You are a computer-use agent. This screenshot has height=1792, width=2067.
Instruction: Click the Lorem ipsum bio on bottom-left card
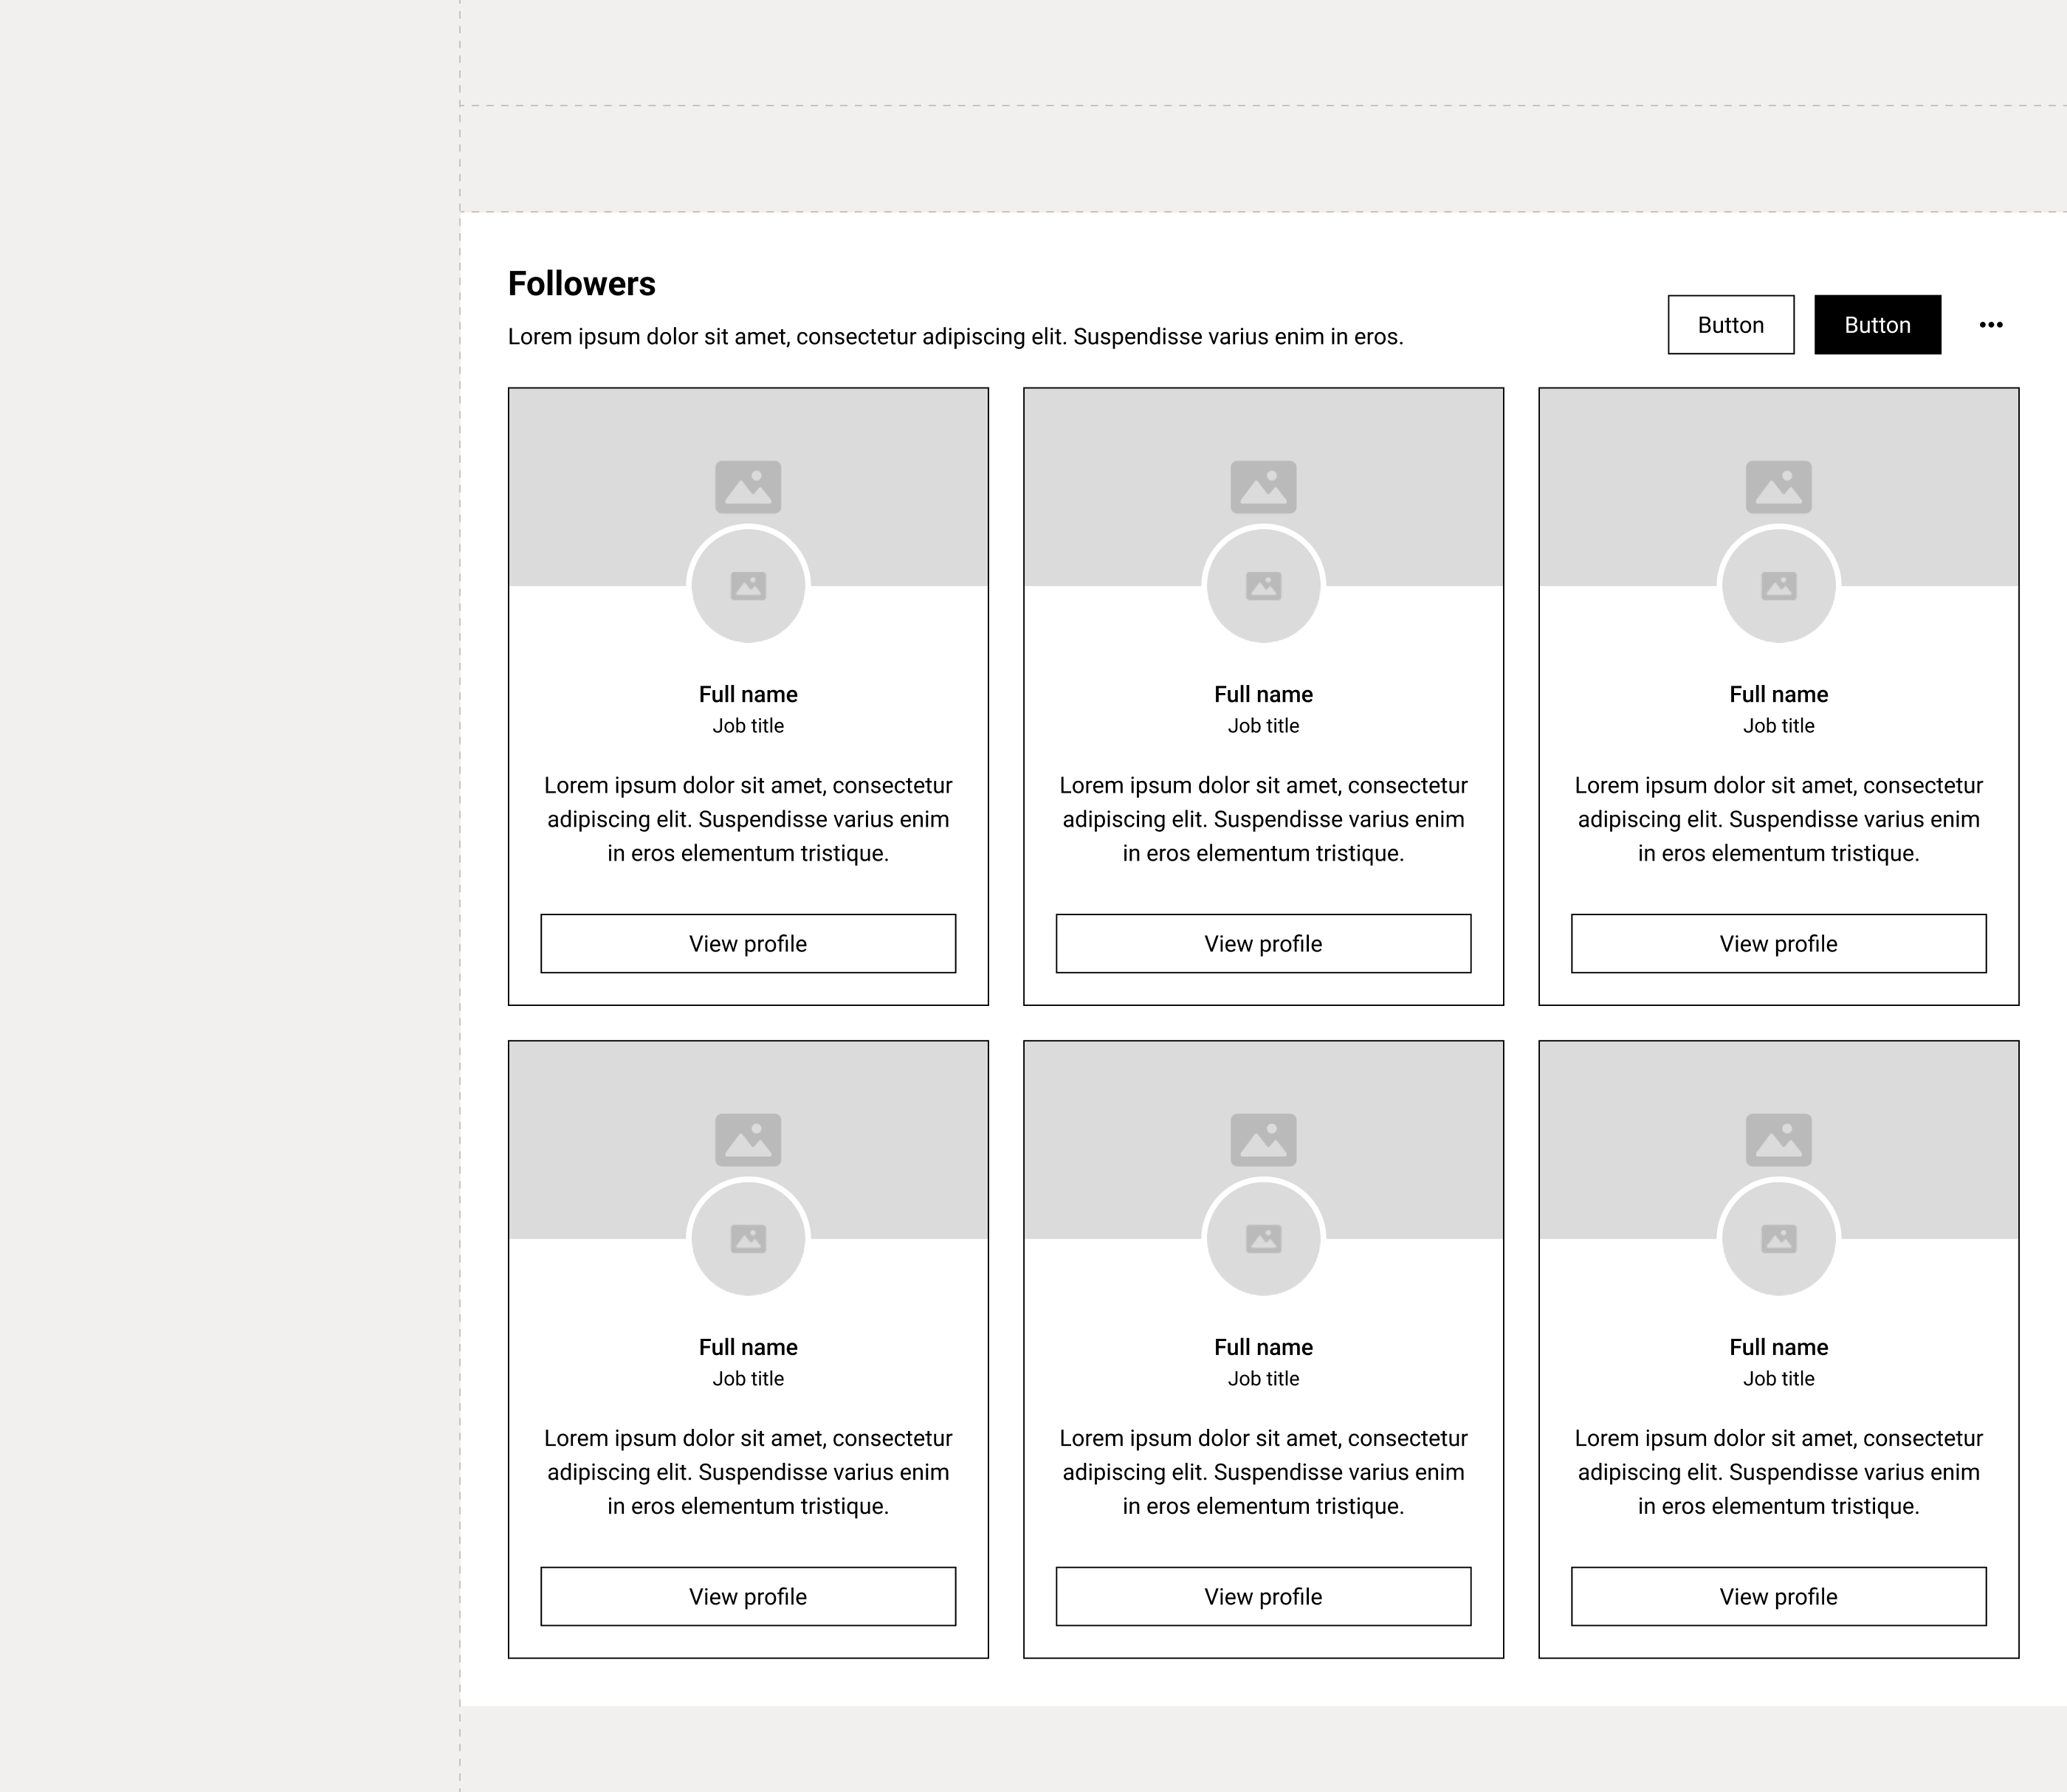point(748,1472)
